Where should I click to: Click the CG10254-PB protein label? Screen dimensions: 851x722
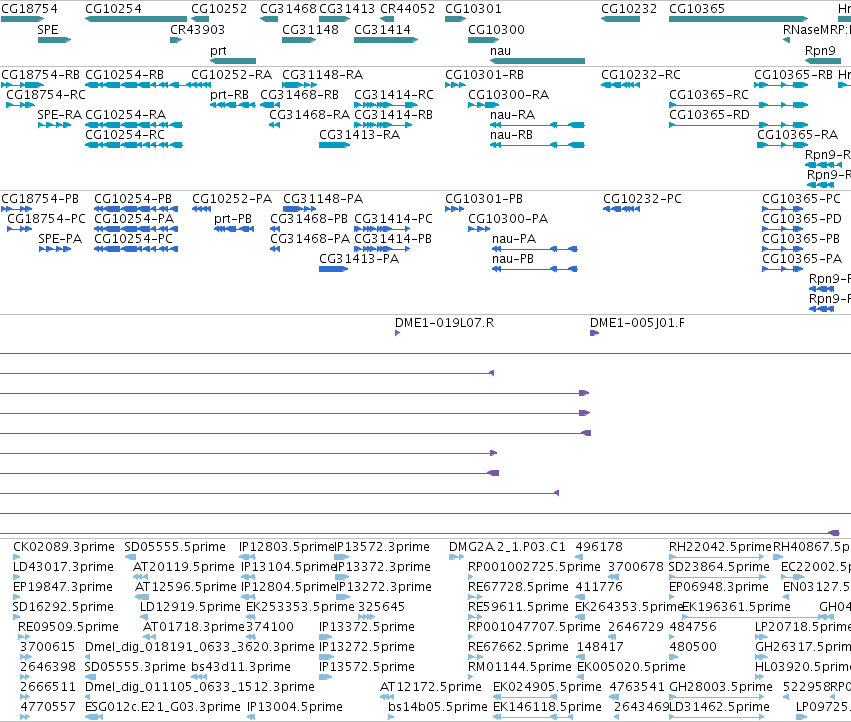click(x=133, y=199)
